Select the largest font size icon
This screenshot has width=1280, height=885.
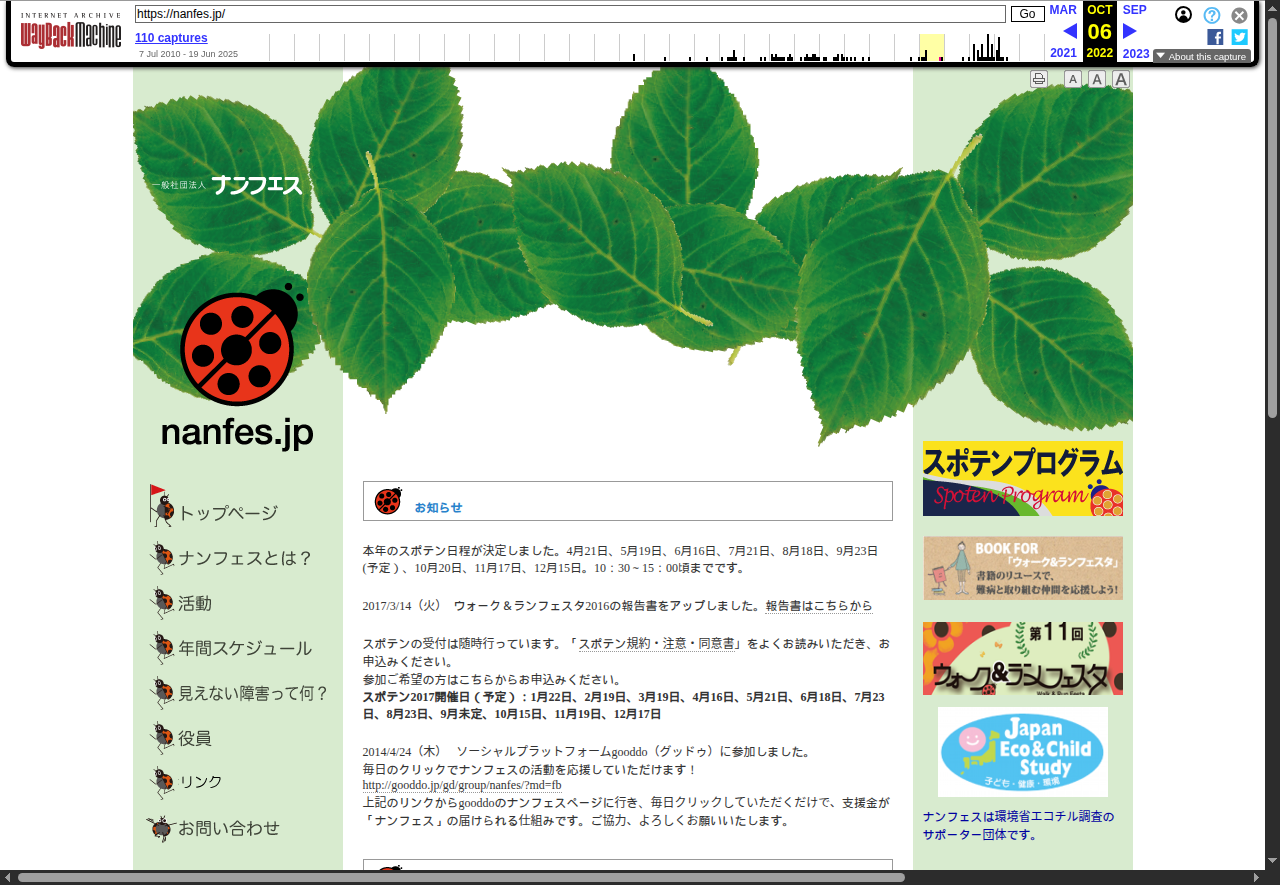pyautogui.click(x=1121, y=79)
